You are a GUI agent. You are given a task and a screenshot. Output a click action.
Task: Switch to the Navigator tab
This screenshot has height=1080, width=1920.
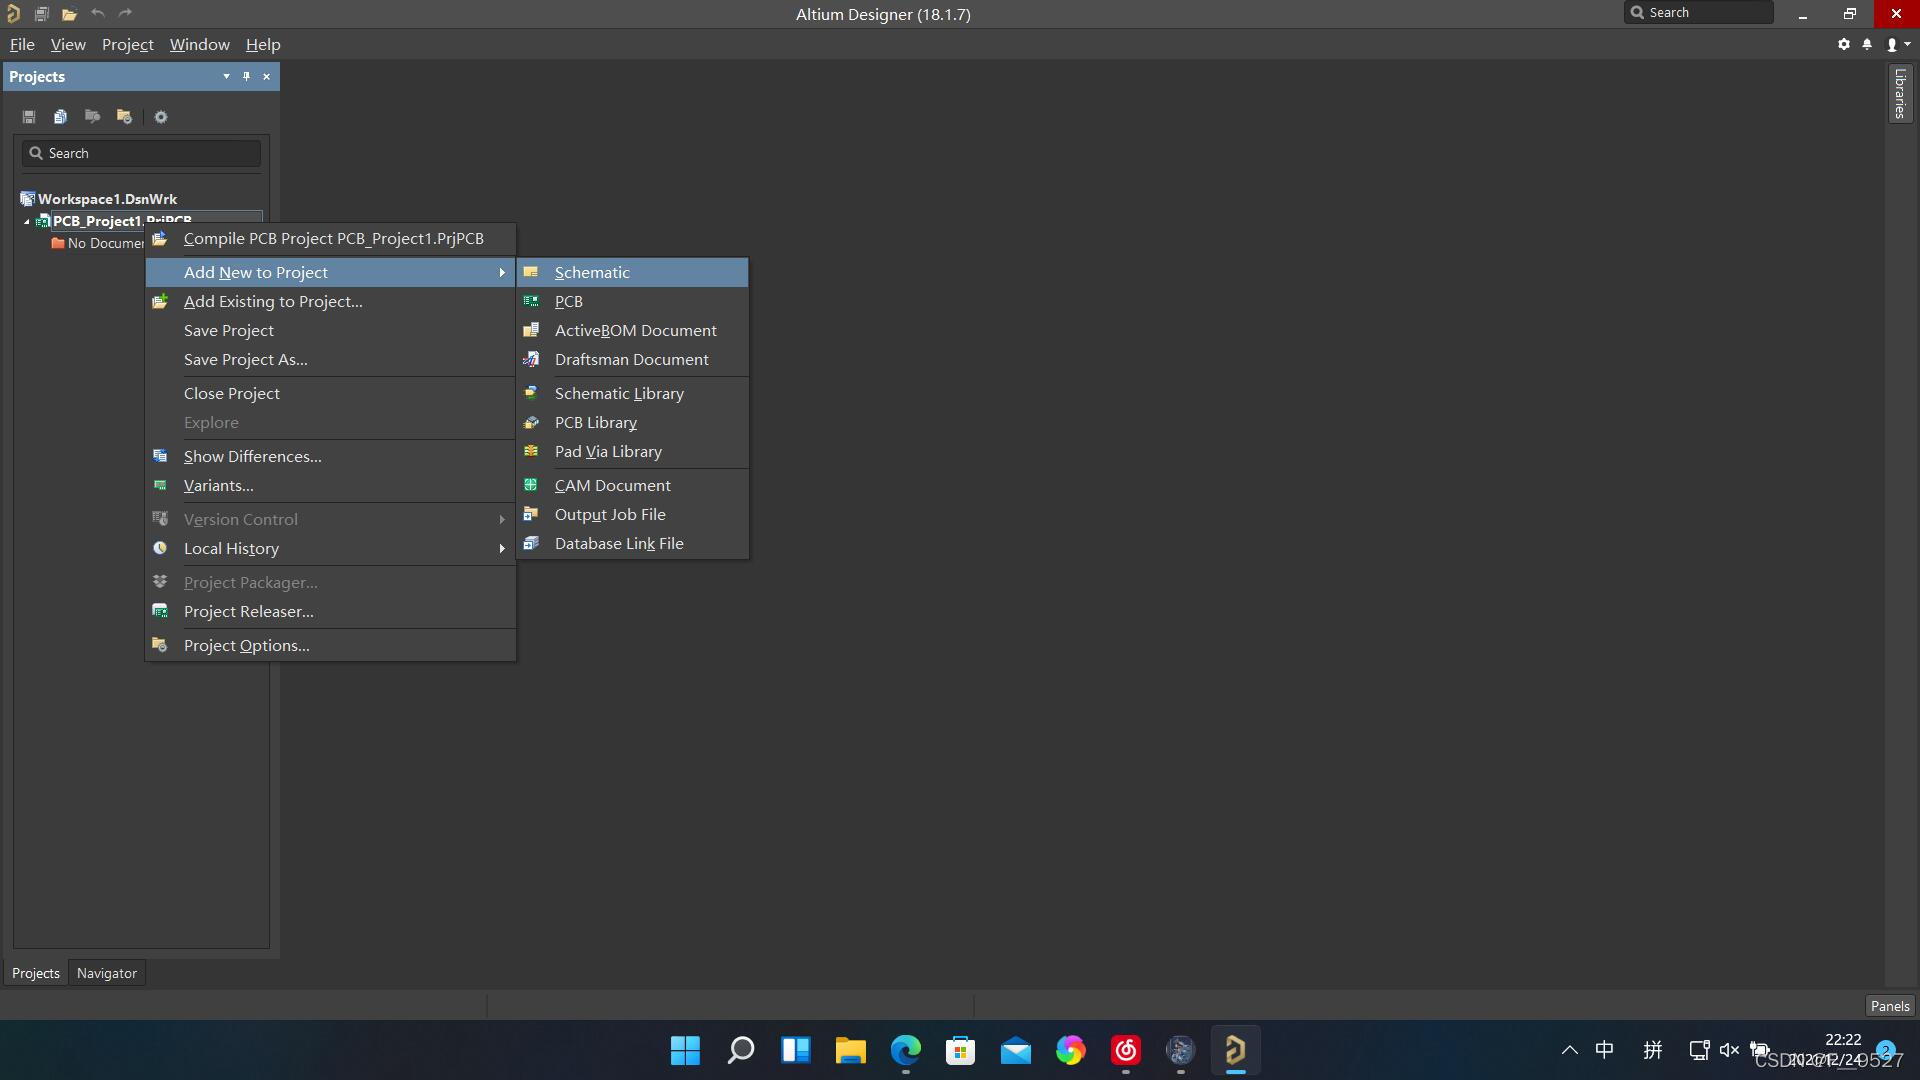tap(107, 973)
